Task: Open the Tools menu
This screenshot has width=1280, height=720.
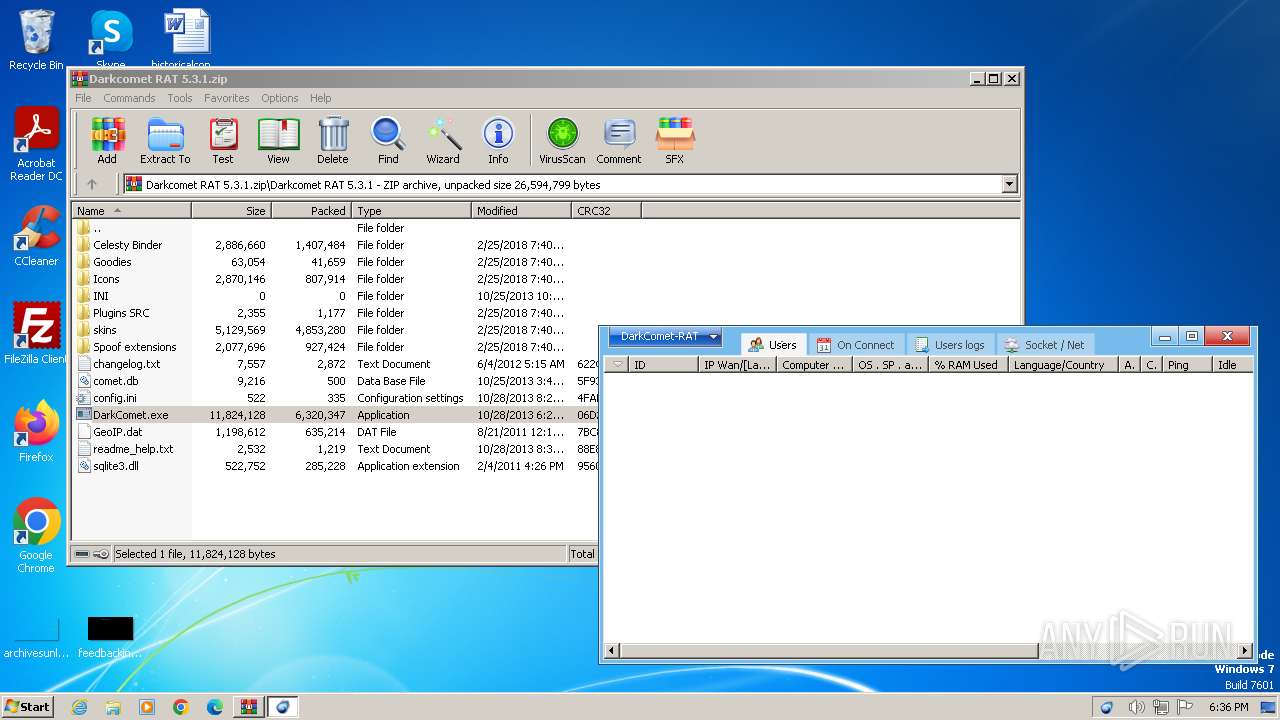Action: click(180, 98)
